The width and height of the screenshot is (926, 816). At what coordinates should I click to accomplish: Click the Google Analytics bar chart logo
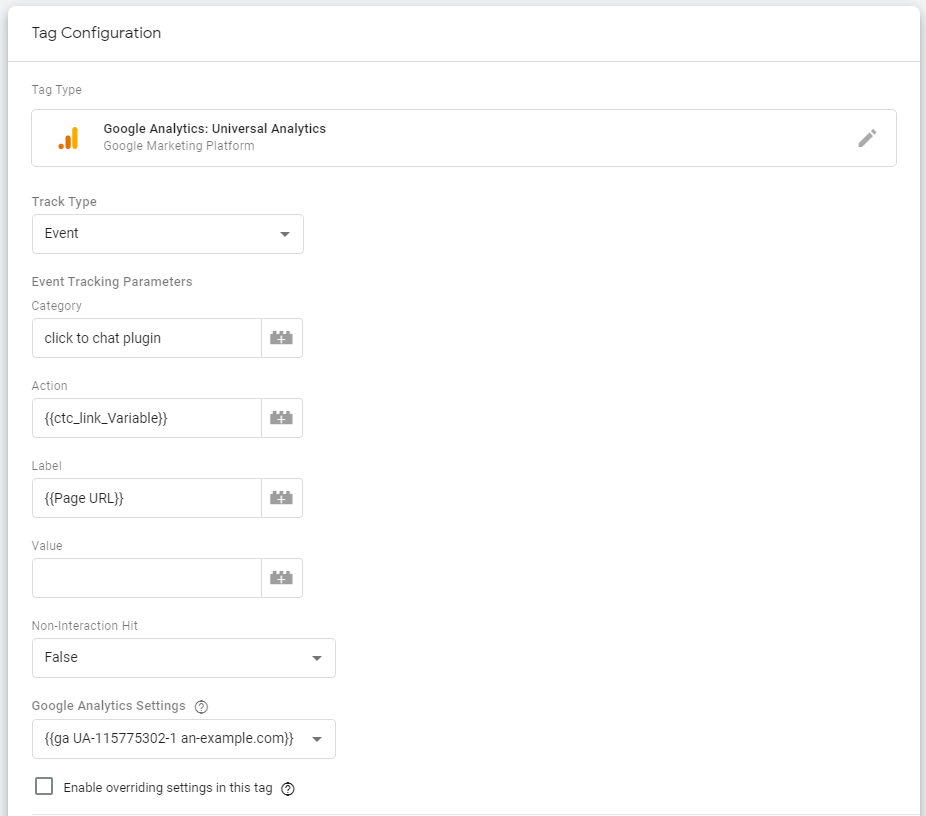tap(69, 138)
